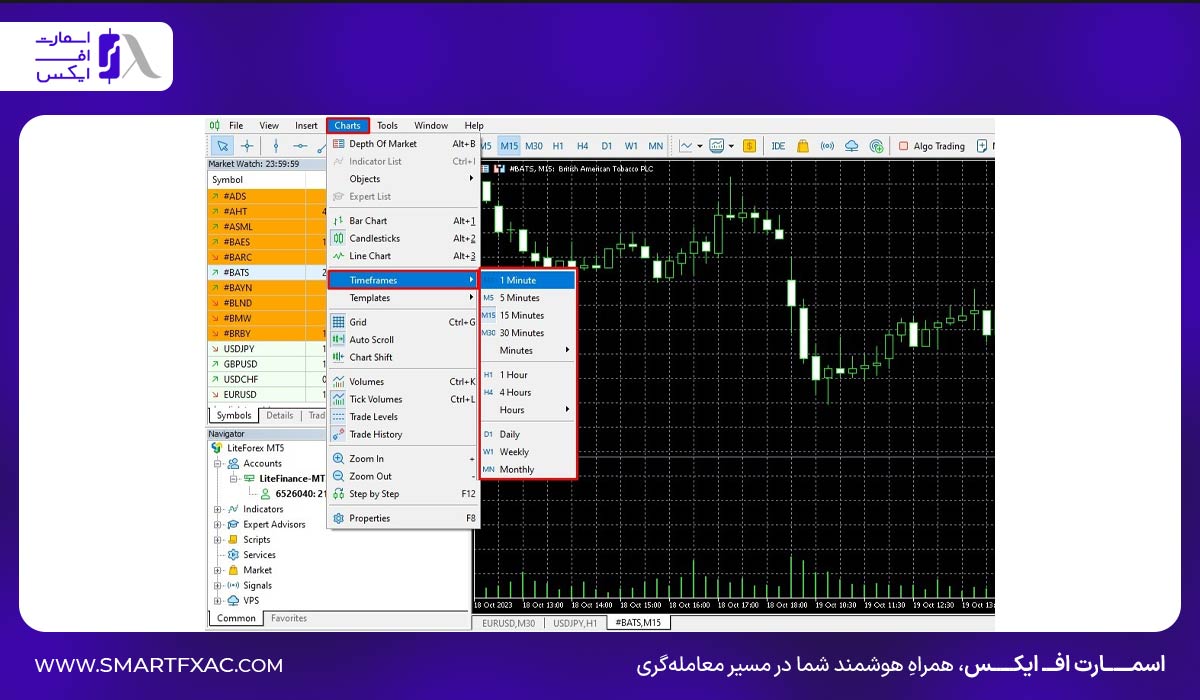Expand the Indicators node in Navigator
1200x700 pixels.
217,509
